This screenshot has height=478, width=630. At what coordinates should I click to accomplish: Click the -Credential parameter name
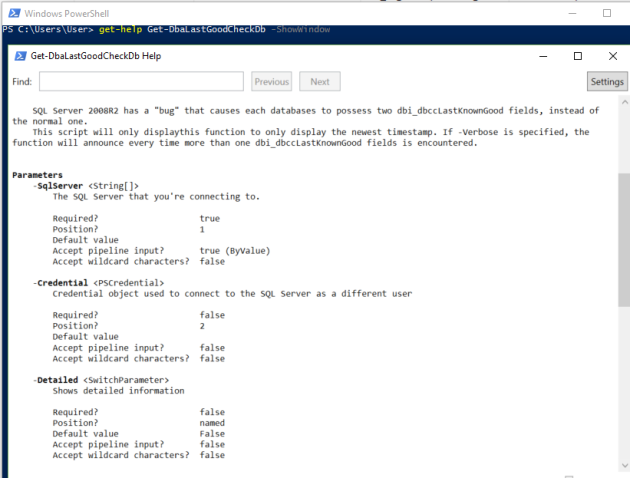[x=60, y=283]
